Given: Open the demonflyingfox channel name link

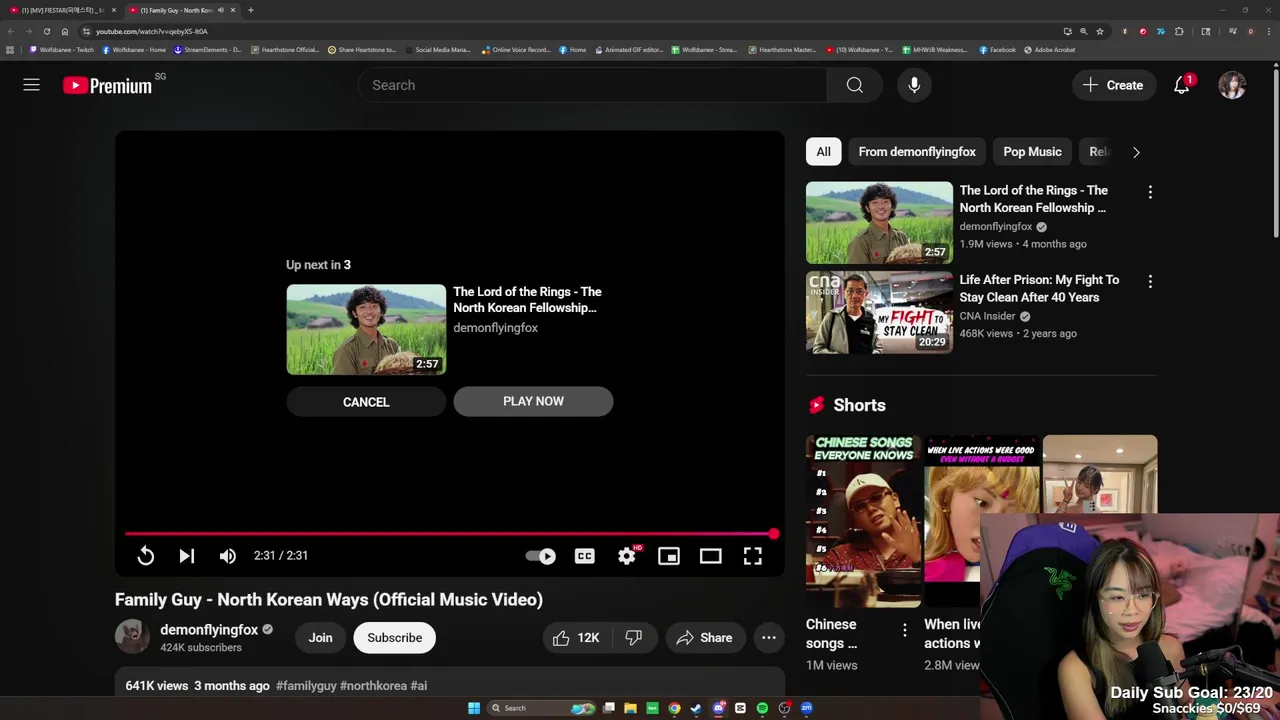Looking at the screenshot, I should coord(209,630).
